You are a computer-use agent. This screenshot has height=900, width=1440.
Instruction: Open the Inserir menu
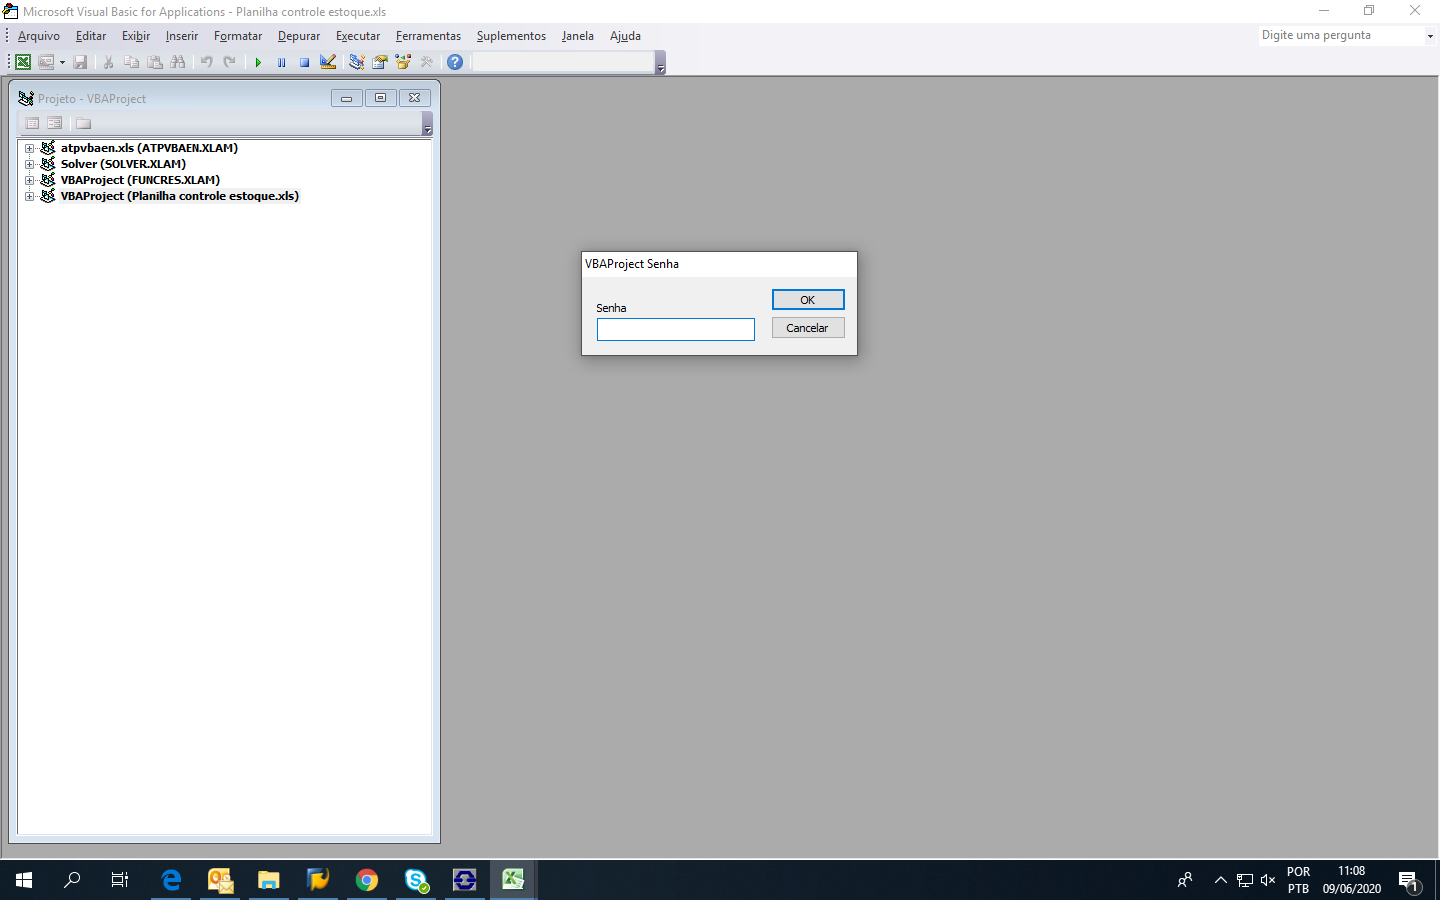coord(182,36)
